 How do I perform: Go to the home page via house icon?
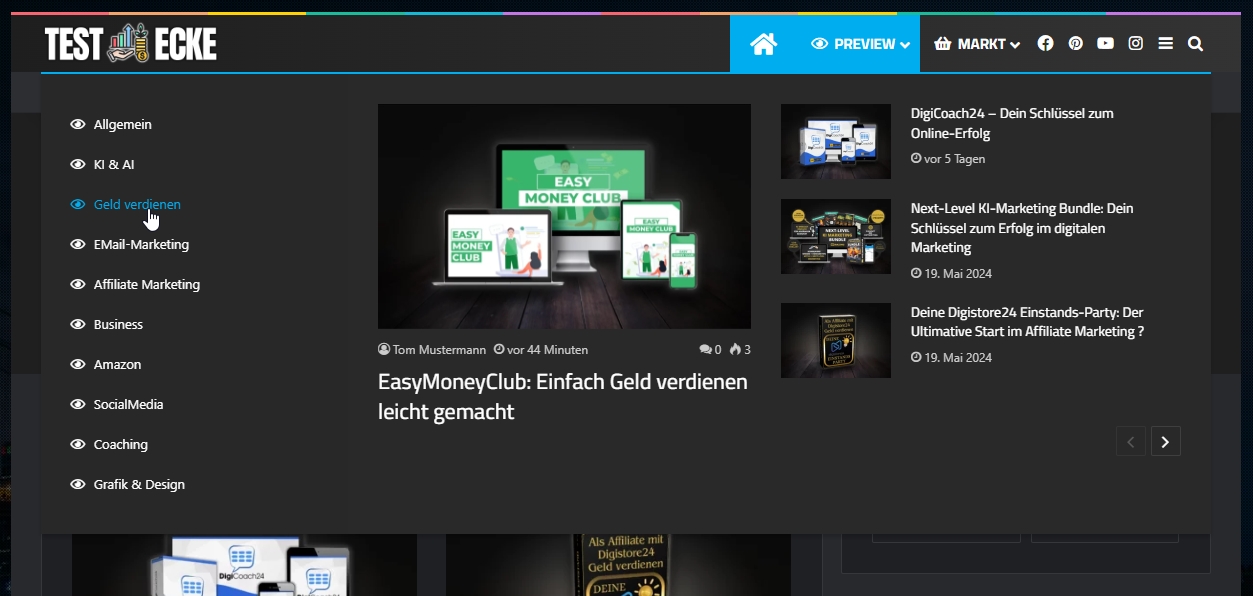[764, 44]
